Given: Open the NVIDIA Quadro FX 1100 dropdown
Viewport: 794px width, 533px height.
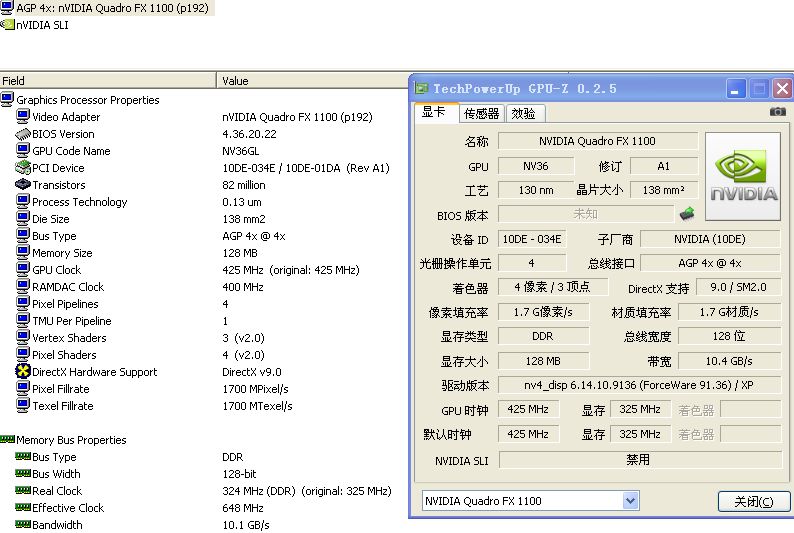Looking at the screenshot, I should coord(630,500).
